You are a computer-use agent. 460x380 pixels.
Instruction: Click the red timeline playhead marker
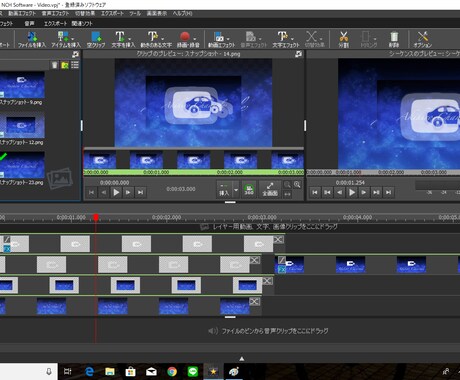coord(96,218)
